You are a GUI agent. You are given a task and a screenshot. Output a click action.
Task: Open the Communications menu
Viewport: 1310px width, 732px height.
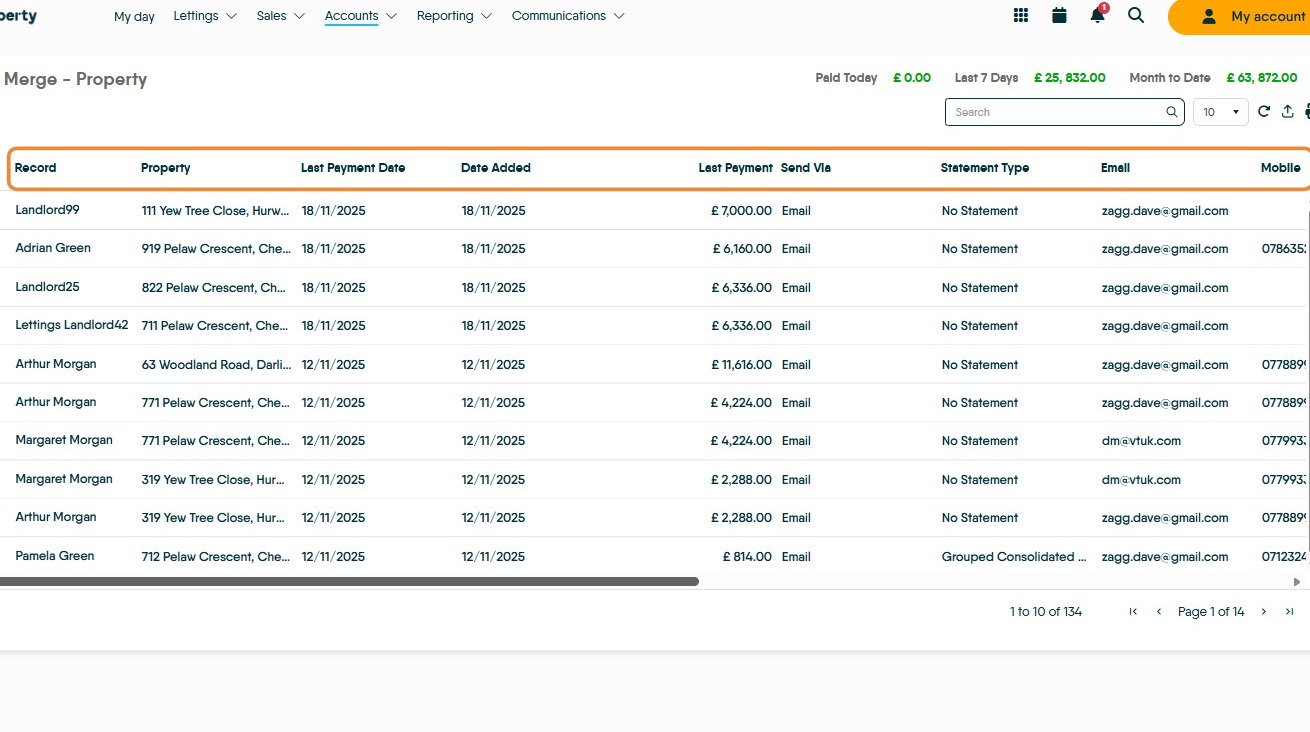point(567,16)
